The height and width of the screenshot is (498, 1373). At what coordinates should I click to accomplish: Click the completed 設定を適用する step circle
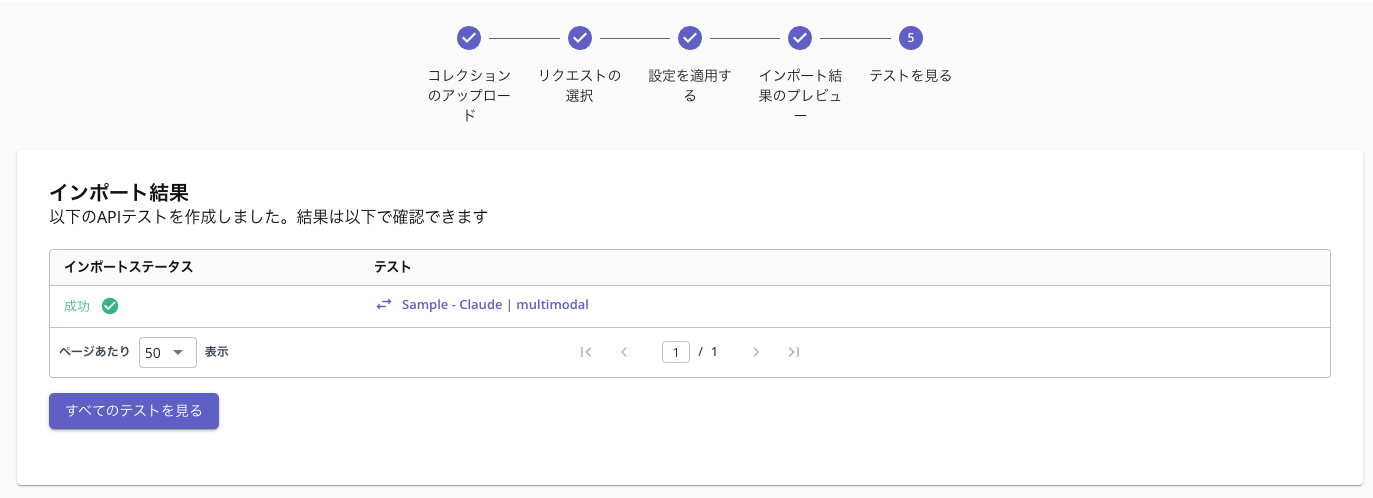pos(690,38)
